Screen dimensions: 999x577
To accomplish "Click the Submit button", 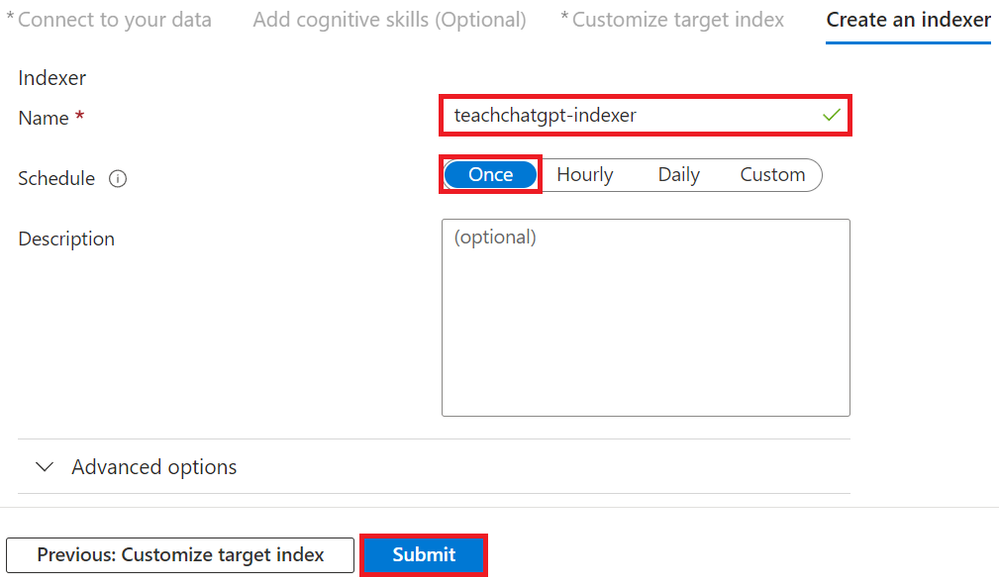I will [424, 555].
